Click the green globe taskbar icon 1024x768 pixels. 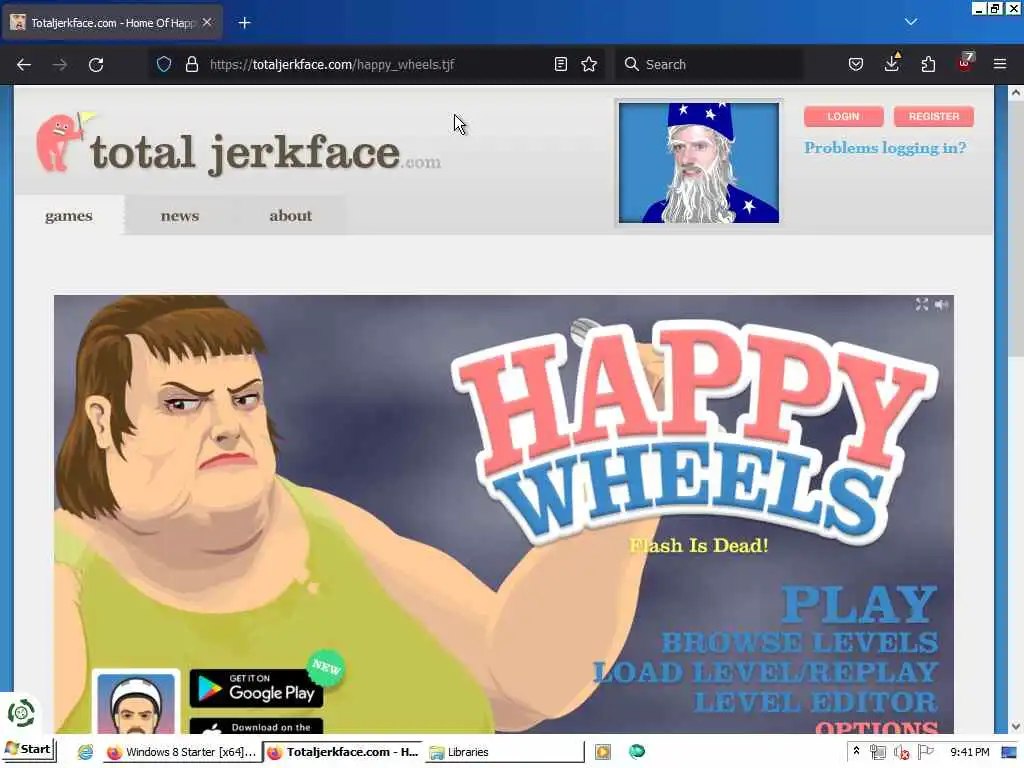(x=637, y=752)
